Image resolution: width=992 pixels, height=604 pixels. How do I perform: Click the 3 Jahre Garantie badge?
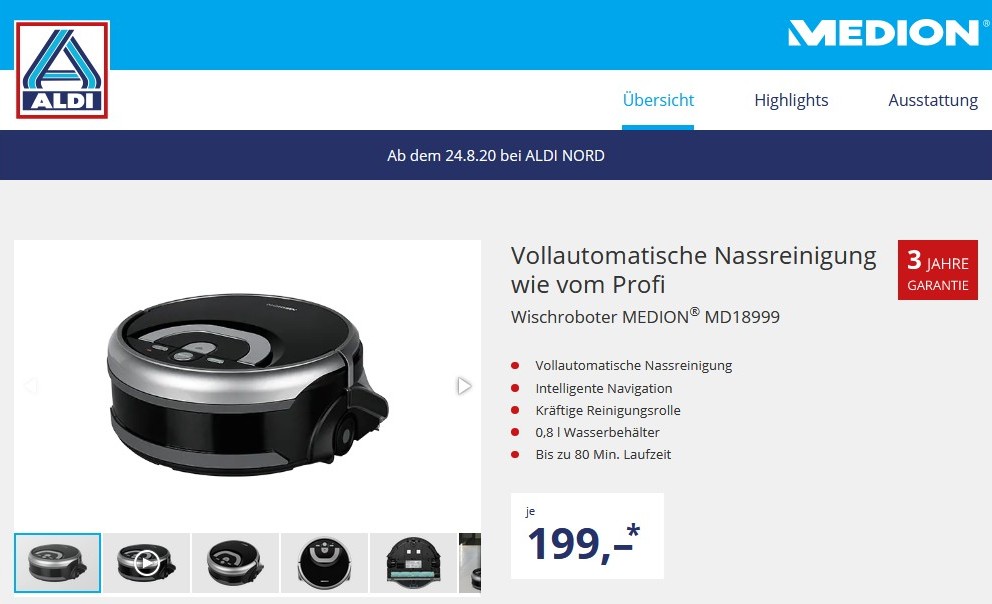point(938,270)
